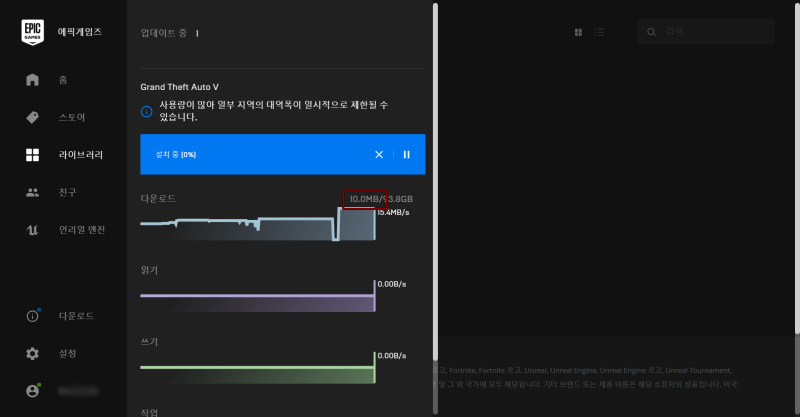The height and width of the screenshot is (417, 800).
Task: Click the bandwidth notice info icon
Action: [x=146, y=111]
